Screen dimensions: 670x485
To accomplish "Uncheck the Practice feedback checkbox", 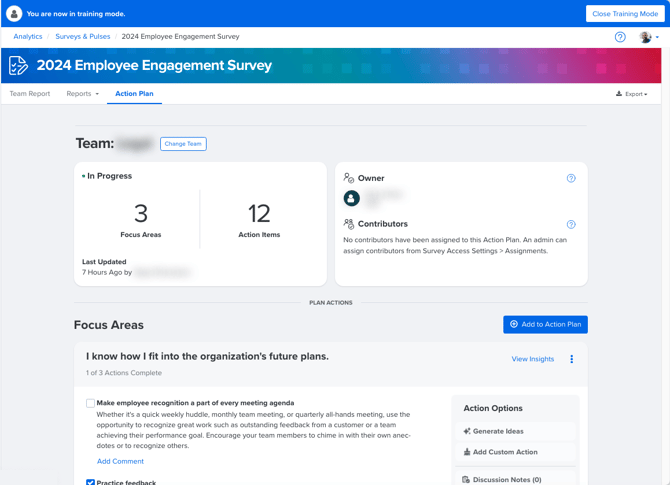I will (x=90, y=481).
